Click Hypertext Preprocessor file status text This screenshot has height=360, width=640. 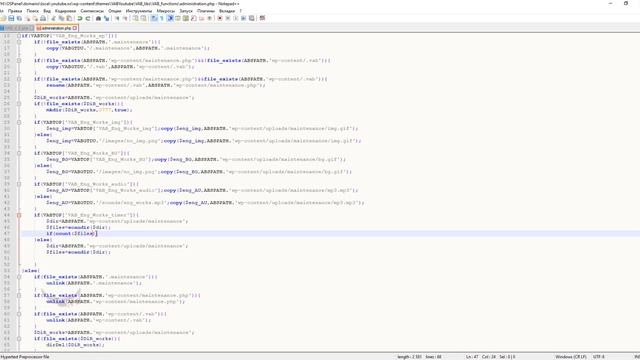pos(25,357)
